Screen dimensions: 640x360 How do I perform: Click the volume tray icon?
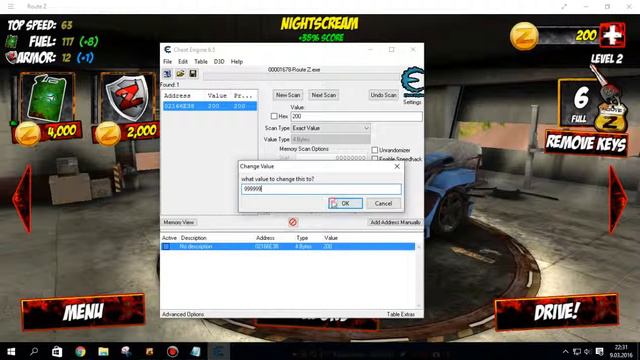587,351
